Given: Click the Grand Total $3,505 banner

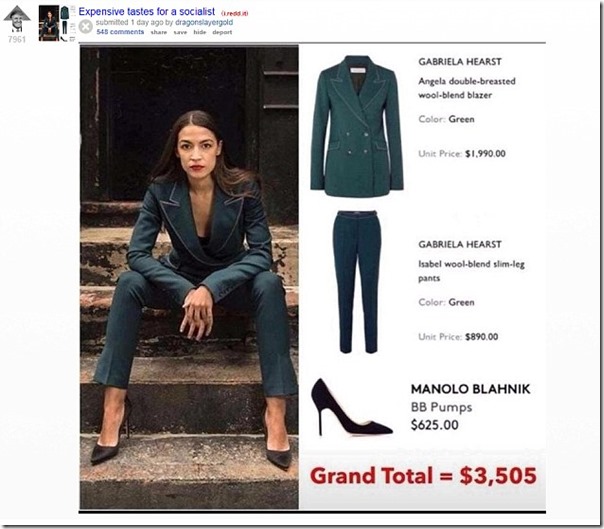Looking at the screenshot, I should click(x=423, y=475).
